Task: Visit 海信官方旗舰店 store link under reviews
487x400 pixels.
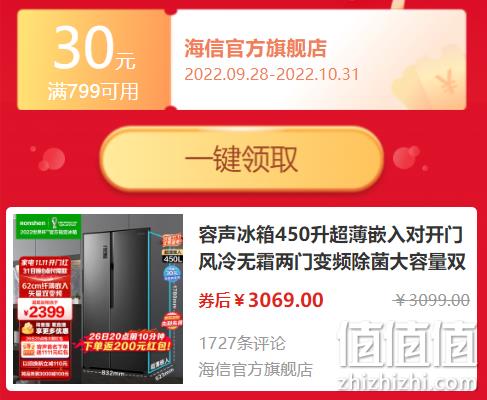Action: 256,369
